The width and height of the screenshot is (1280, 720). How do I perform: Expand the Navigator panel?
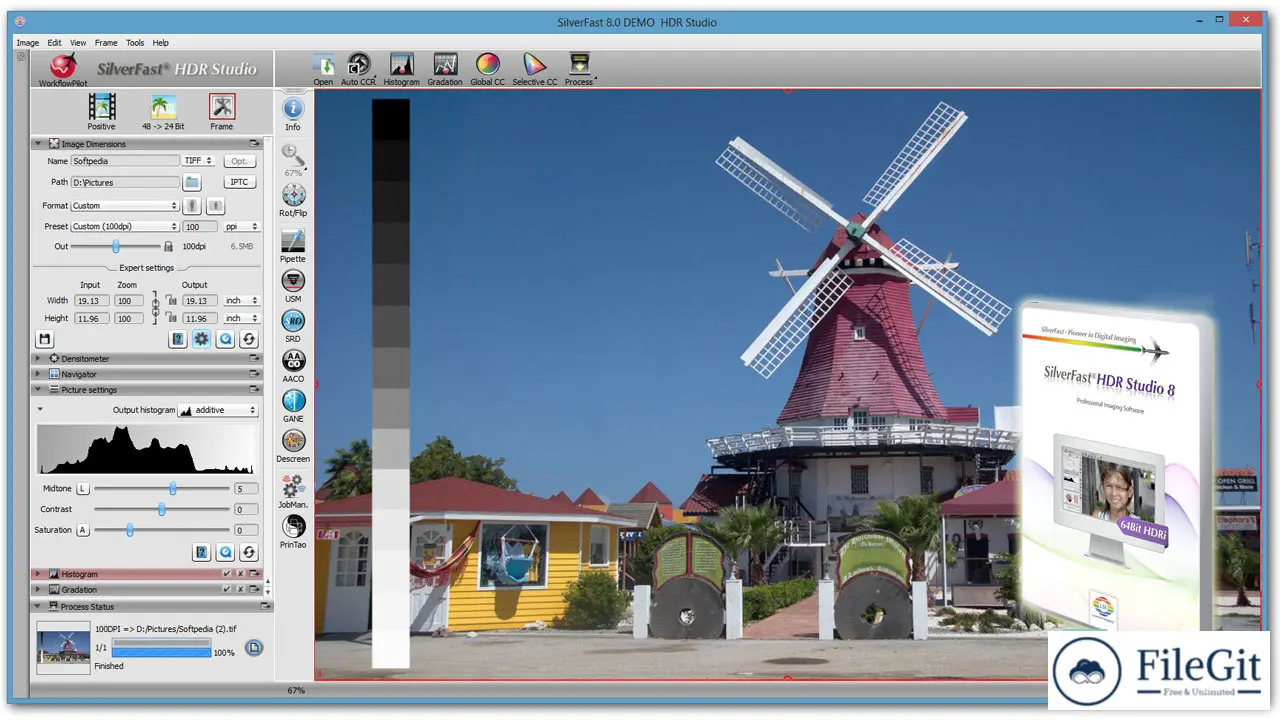39,374
